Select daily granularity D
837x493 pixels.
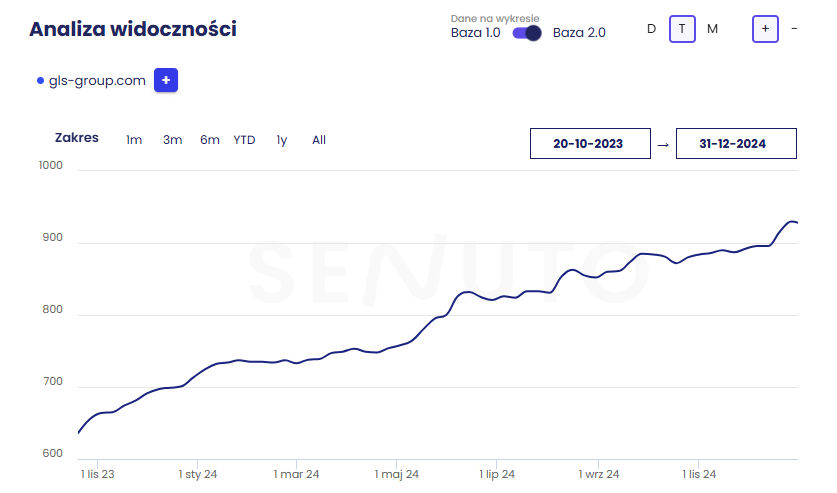click(x=651, y=29)
